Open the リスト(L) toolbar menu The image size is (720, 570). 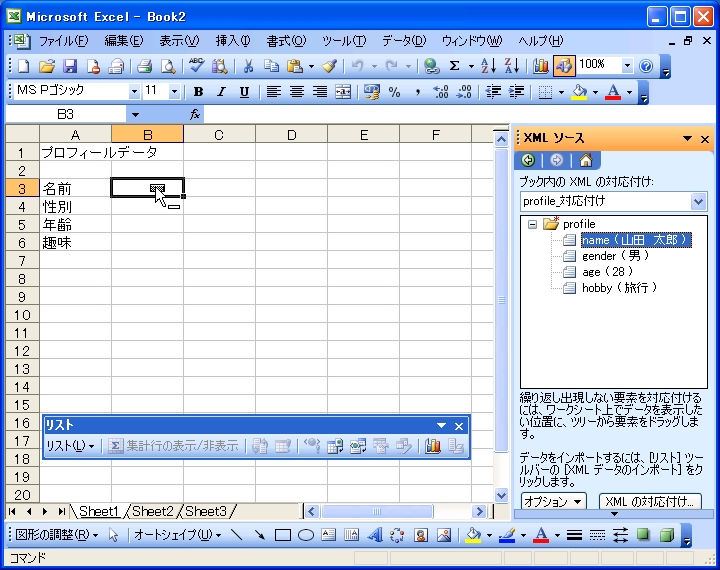click(70, 446)
